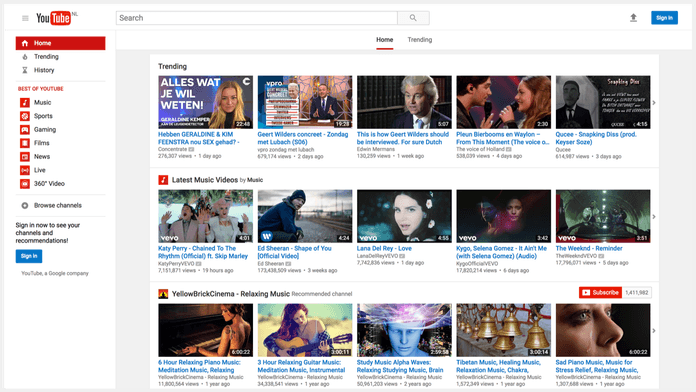Click the Live broadcast sidebar icon

coord(25,170)
